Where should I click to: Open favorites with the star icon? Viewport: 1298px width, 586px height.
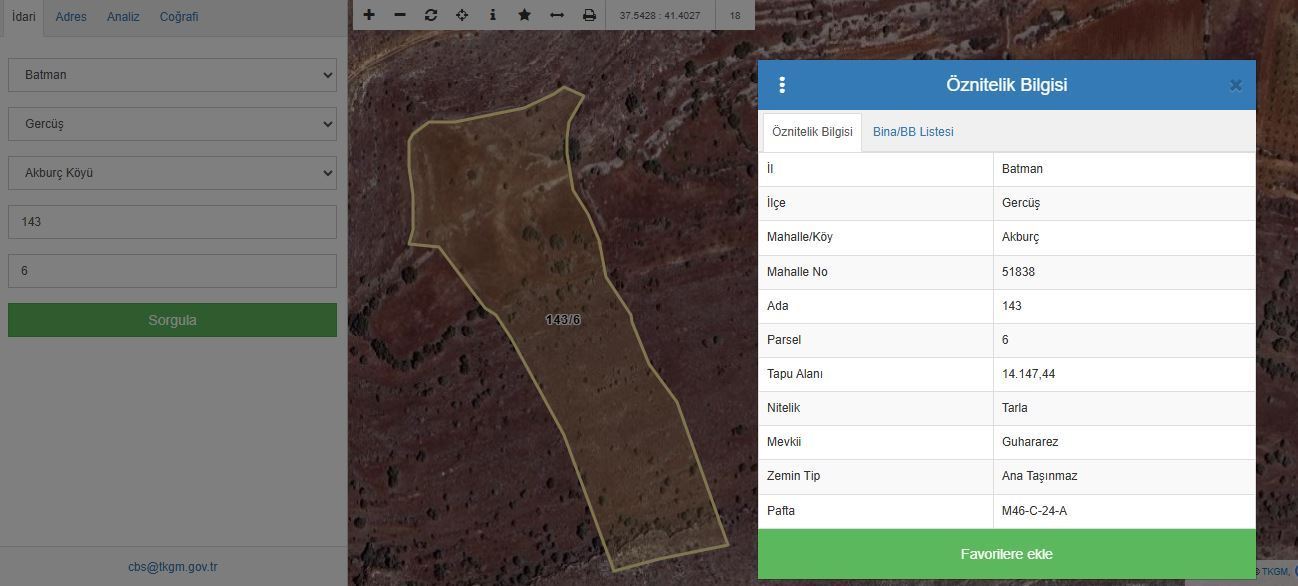point(524,15)
